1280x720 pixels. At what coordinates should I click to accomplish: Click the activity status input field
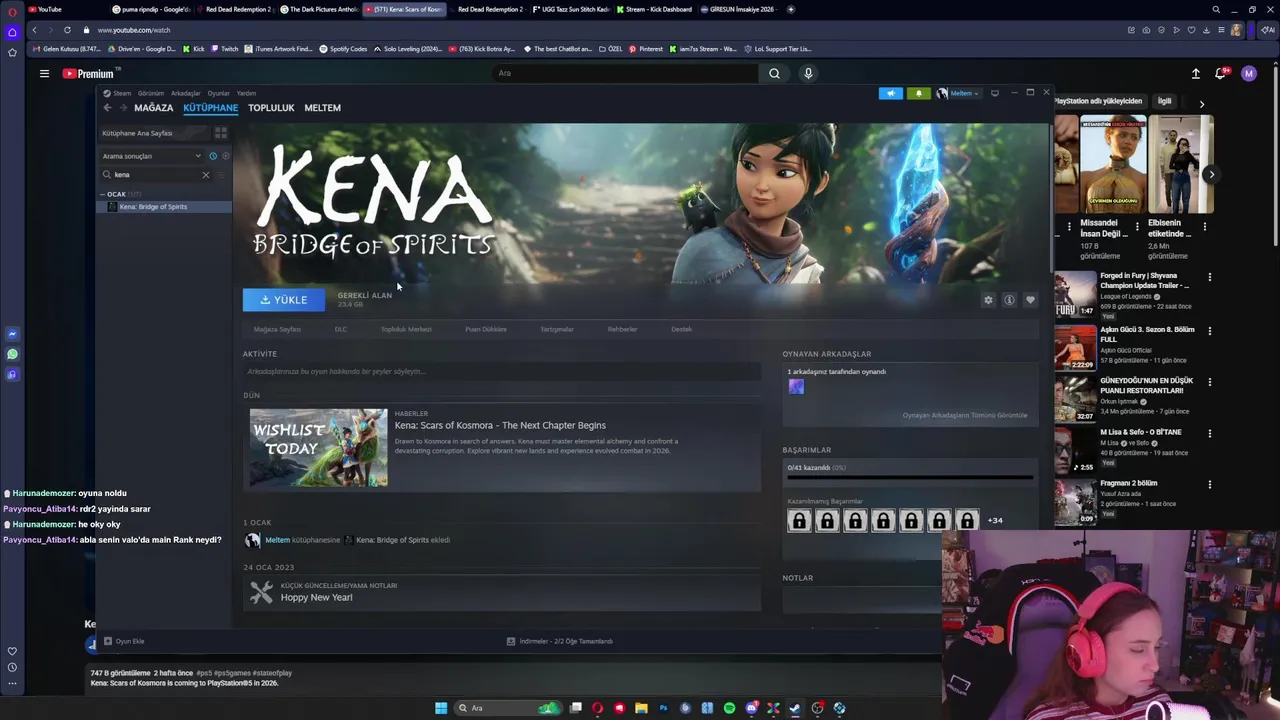pyautogui.click(x=501, y=372)
